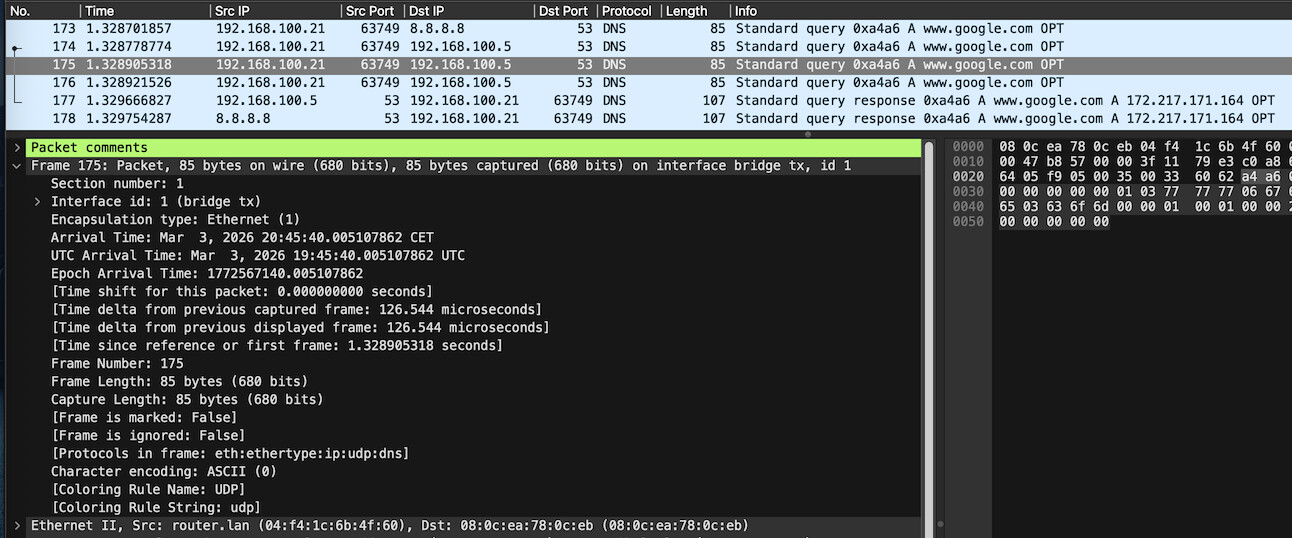Click the related-packet marker beside packet 174
Screen dimensions: 1292x538
pyautogui.click(x=15, y=47)
